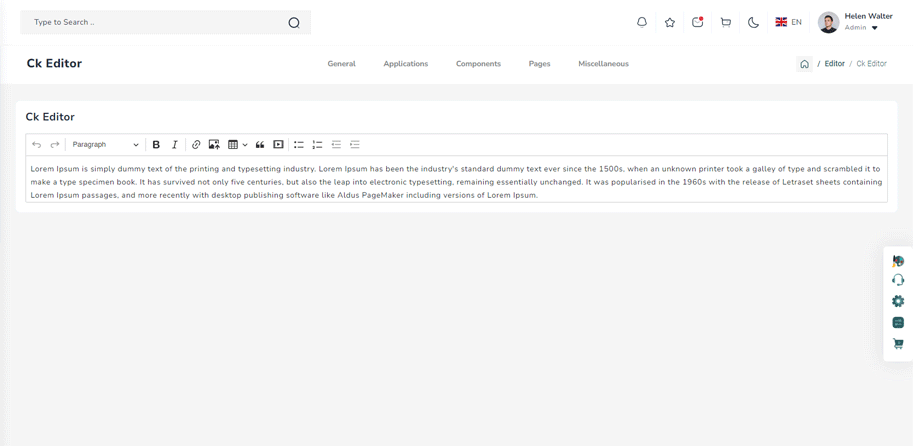Image resolution: width=913 pixels, height=446 pixels.
Task: Toggle italic formatting
Action: 174,144
